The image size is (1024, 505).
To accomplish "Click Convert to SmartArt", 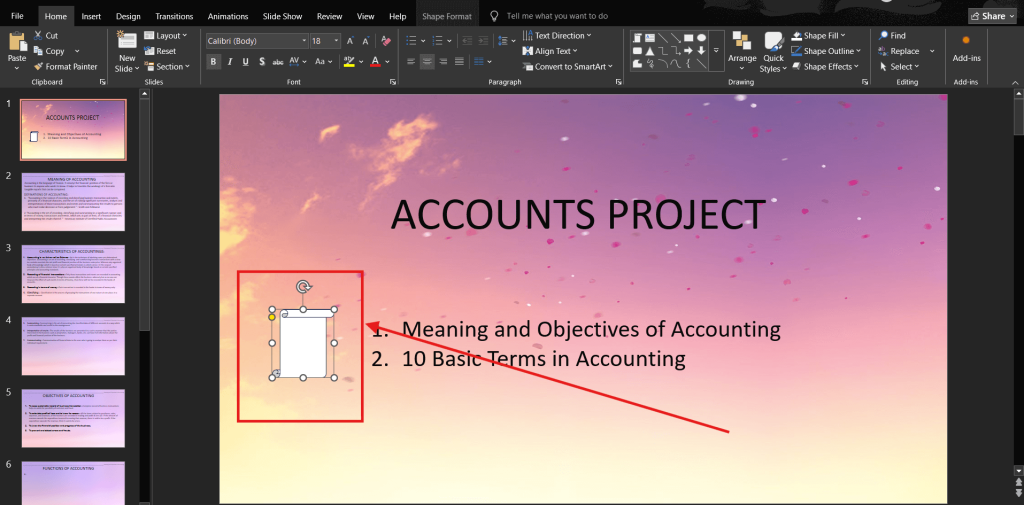I will click(x=568, y=67).
